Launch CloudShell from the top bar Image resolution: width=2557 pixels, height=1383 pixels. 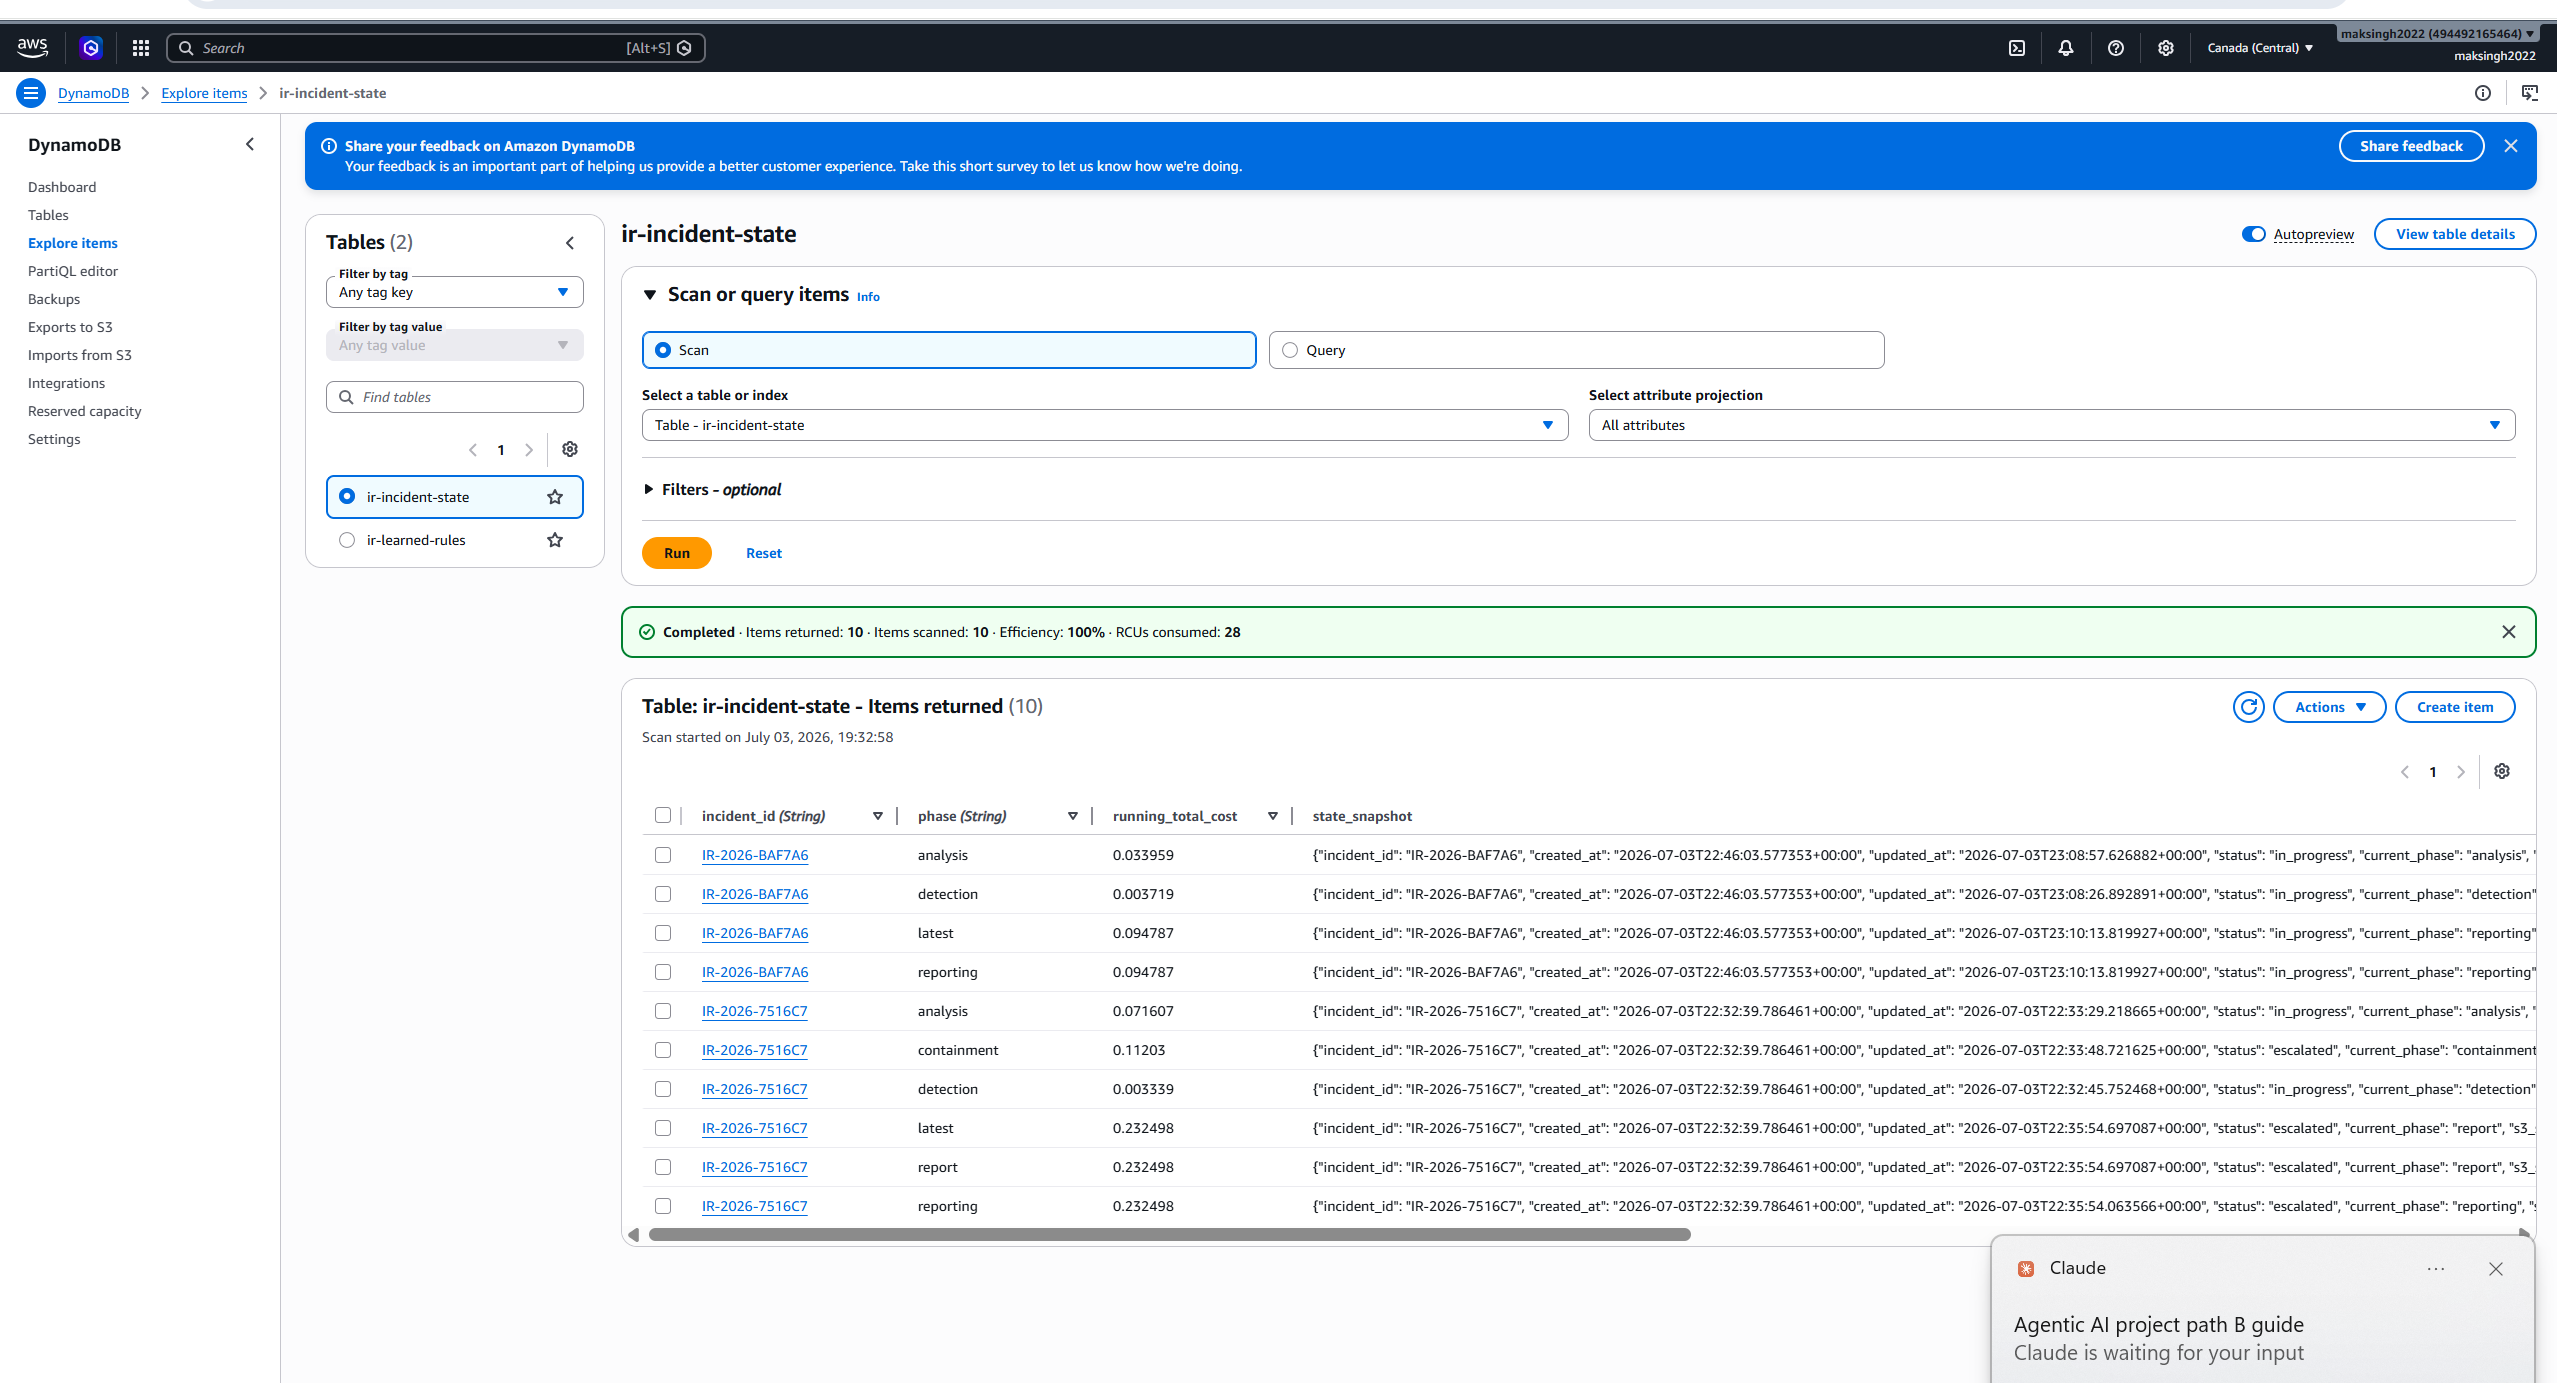pos(2017,48)
